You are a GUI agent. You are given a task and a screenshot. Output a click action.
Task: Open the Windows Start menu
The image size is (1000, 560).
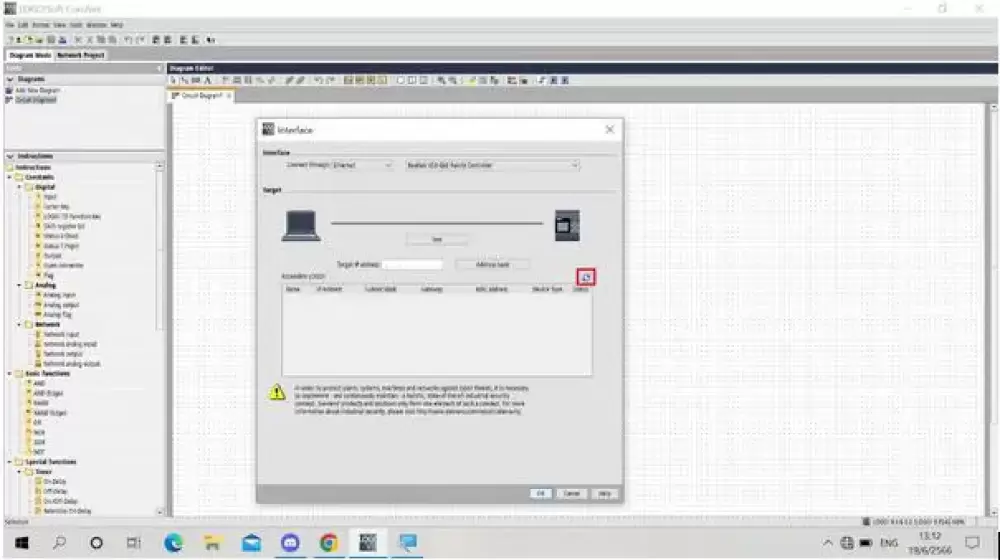click(21, 543)
